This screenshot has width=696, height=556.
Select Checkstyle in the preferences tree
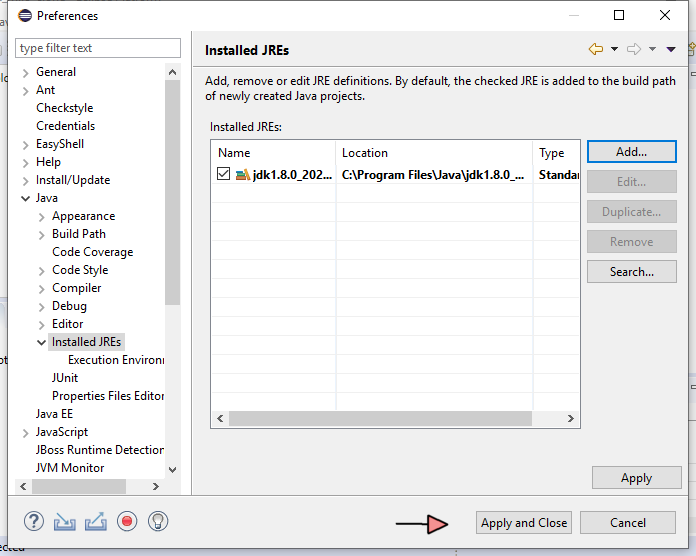tap(65, 108)
